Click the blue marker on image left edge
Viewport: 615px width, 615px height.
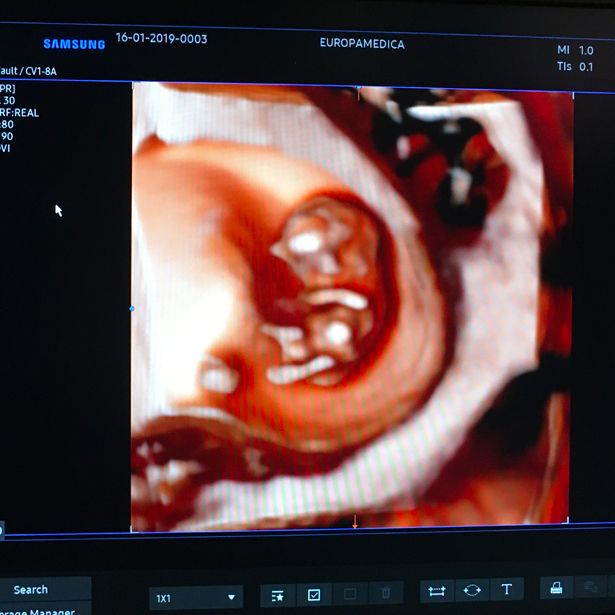pos(131,309)
